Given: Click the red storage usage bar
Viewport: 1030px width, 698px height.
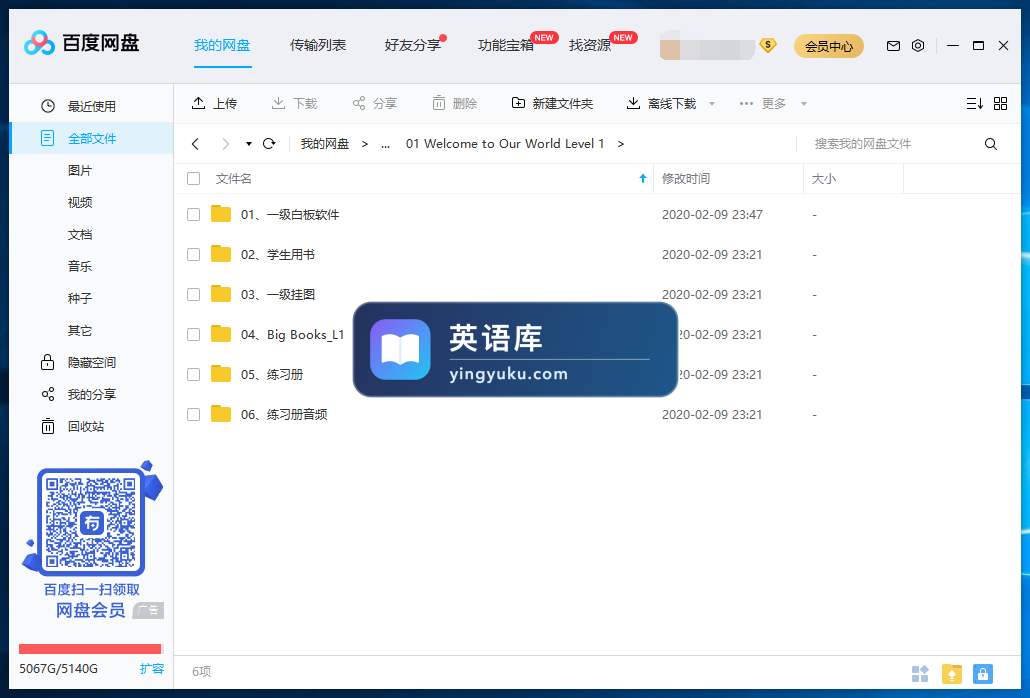Looking at the screenshot, I should pyautogui.click(x=91, y=649).
